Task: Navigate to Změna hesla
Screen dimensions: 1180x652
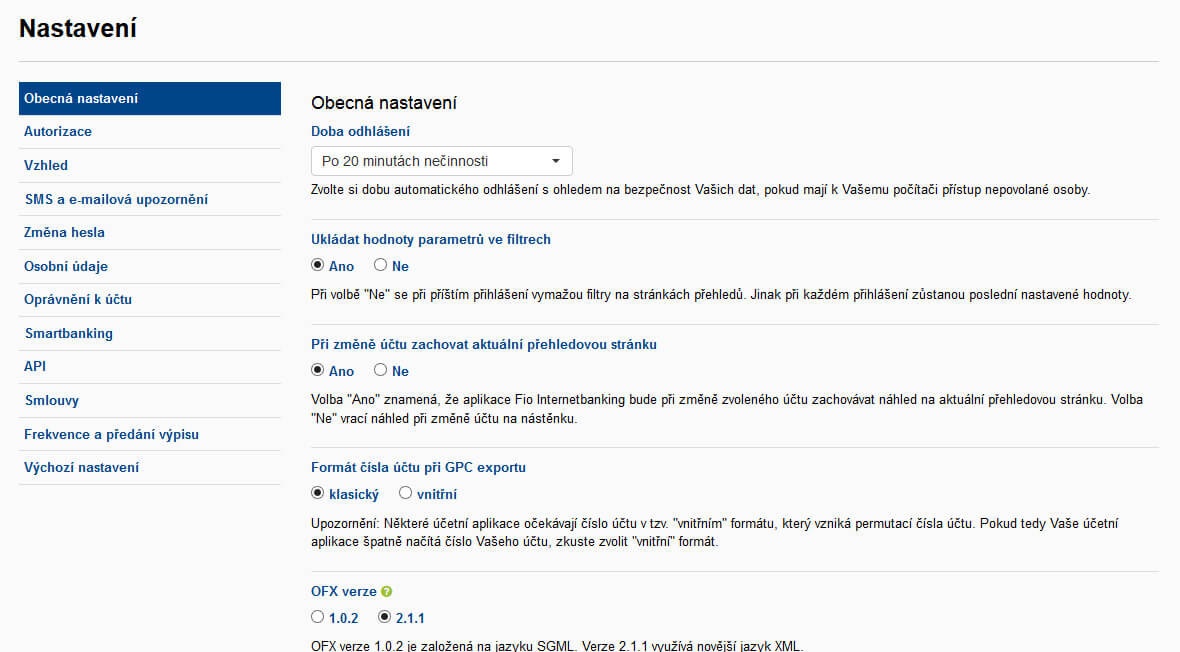Action: tap(64, 232)
